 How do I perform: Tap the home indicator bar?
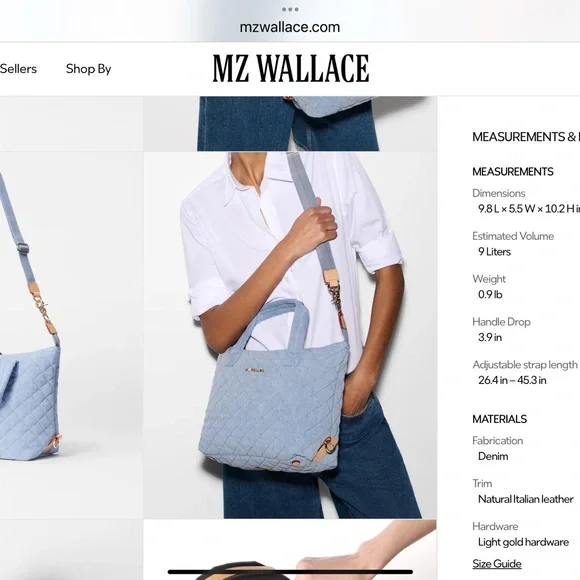(290, 572)
